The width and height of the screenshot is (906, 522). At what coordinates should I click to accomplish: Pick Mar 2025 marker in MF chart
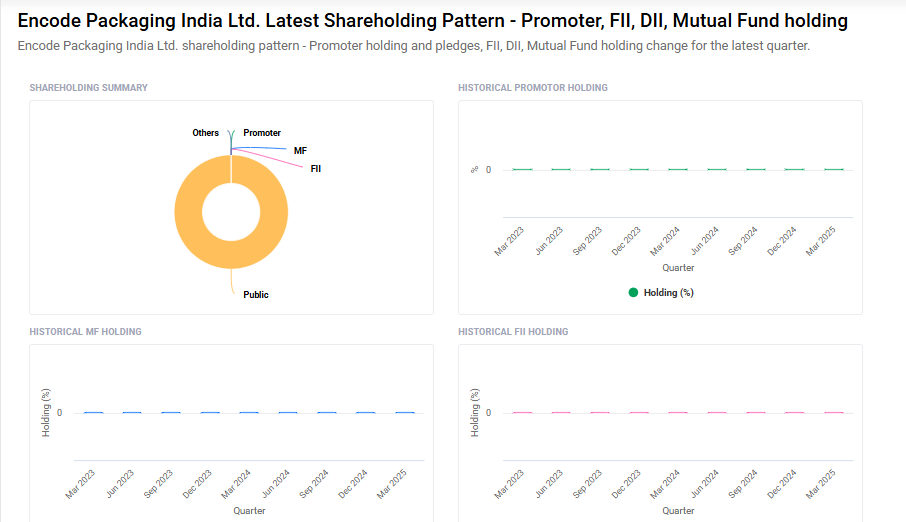[x=405, y=413]
